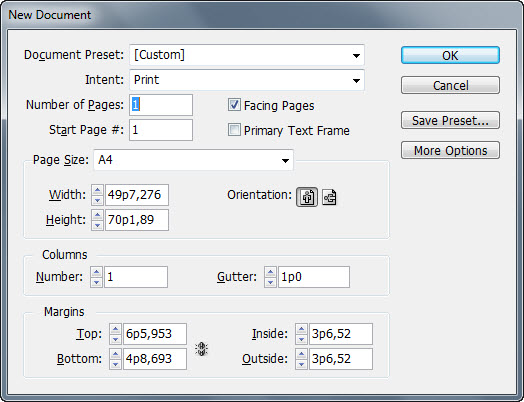This screenshot has width=524, height=402.
Task: Click the Inside margin field
Action: click(341, 334)
